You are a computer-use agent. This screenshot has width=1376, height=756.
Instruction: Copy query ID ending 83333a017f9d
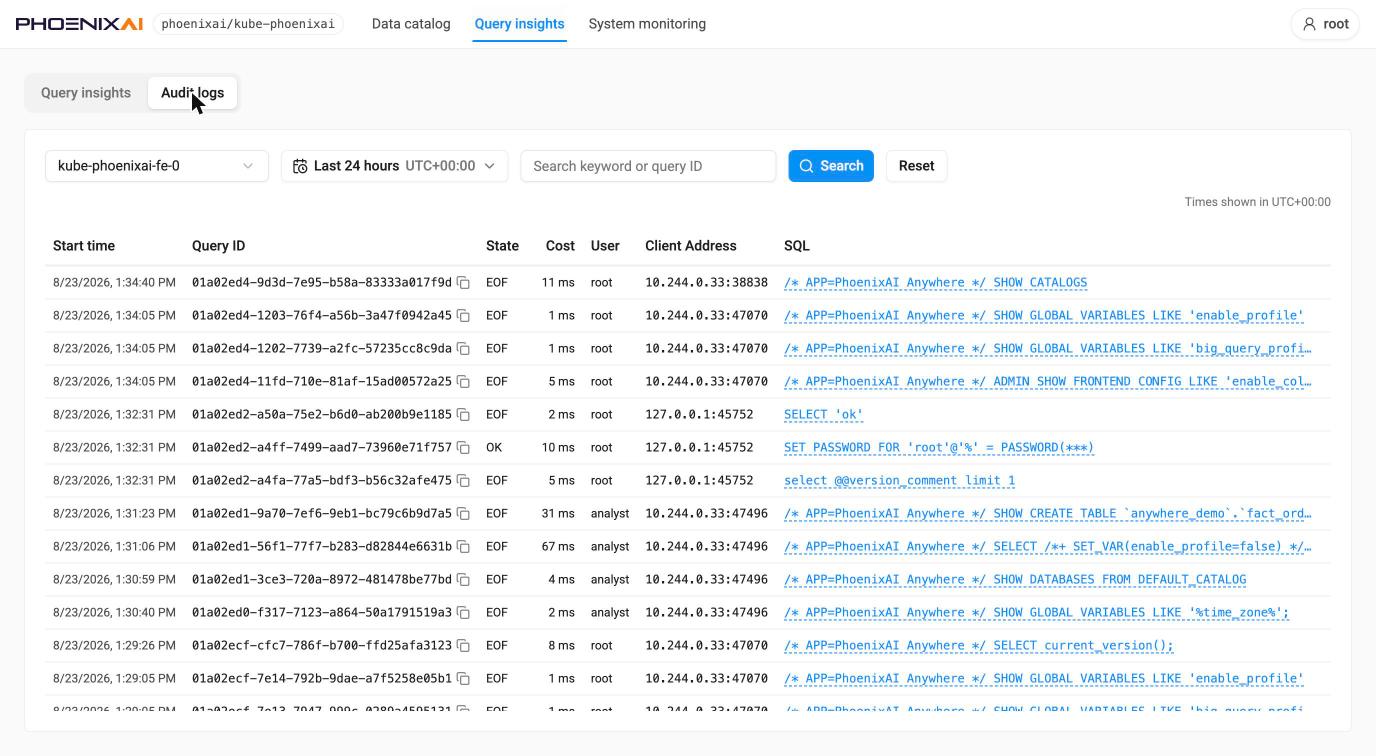pyautogui.click(x=464, y=283)
